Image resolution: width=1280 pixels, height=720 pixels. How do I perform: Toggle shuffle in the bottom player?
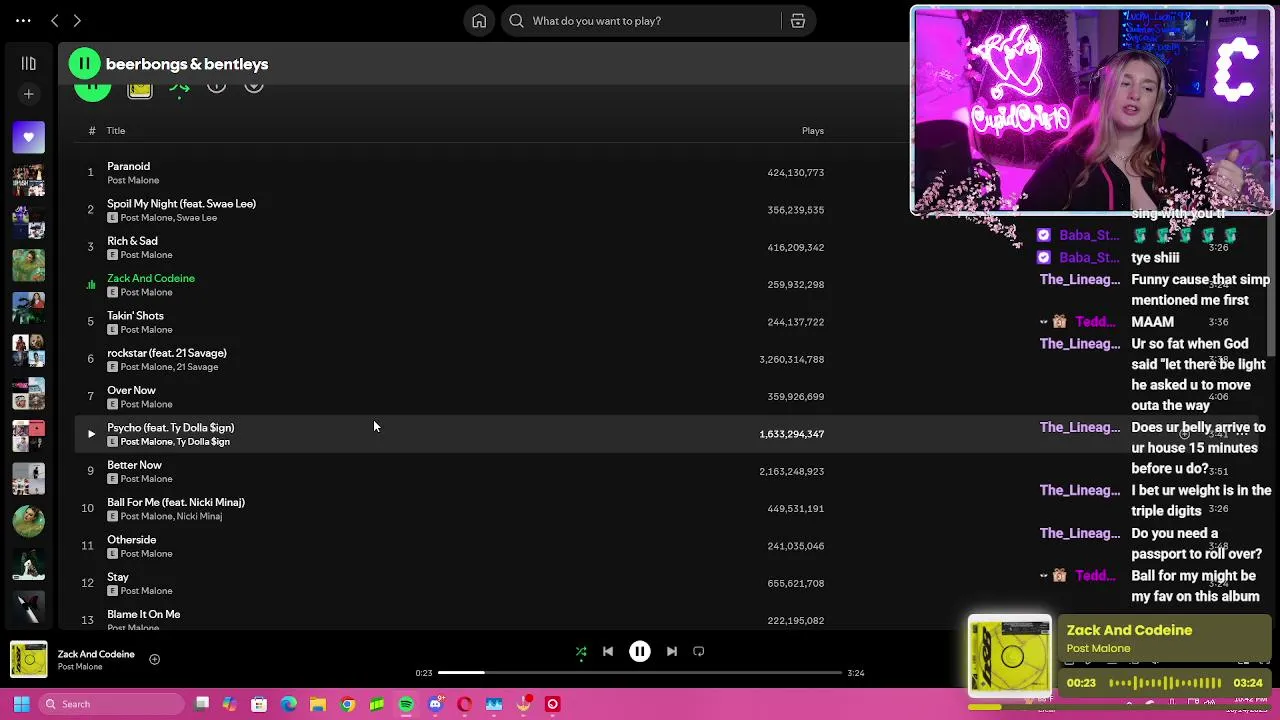(581, 651)
